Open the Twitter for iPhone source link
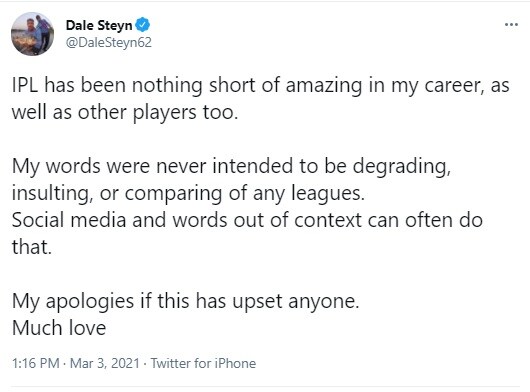The height and width of the screenshot is (392, 530). click(203, 363)
